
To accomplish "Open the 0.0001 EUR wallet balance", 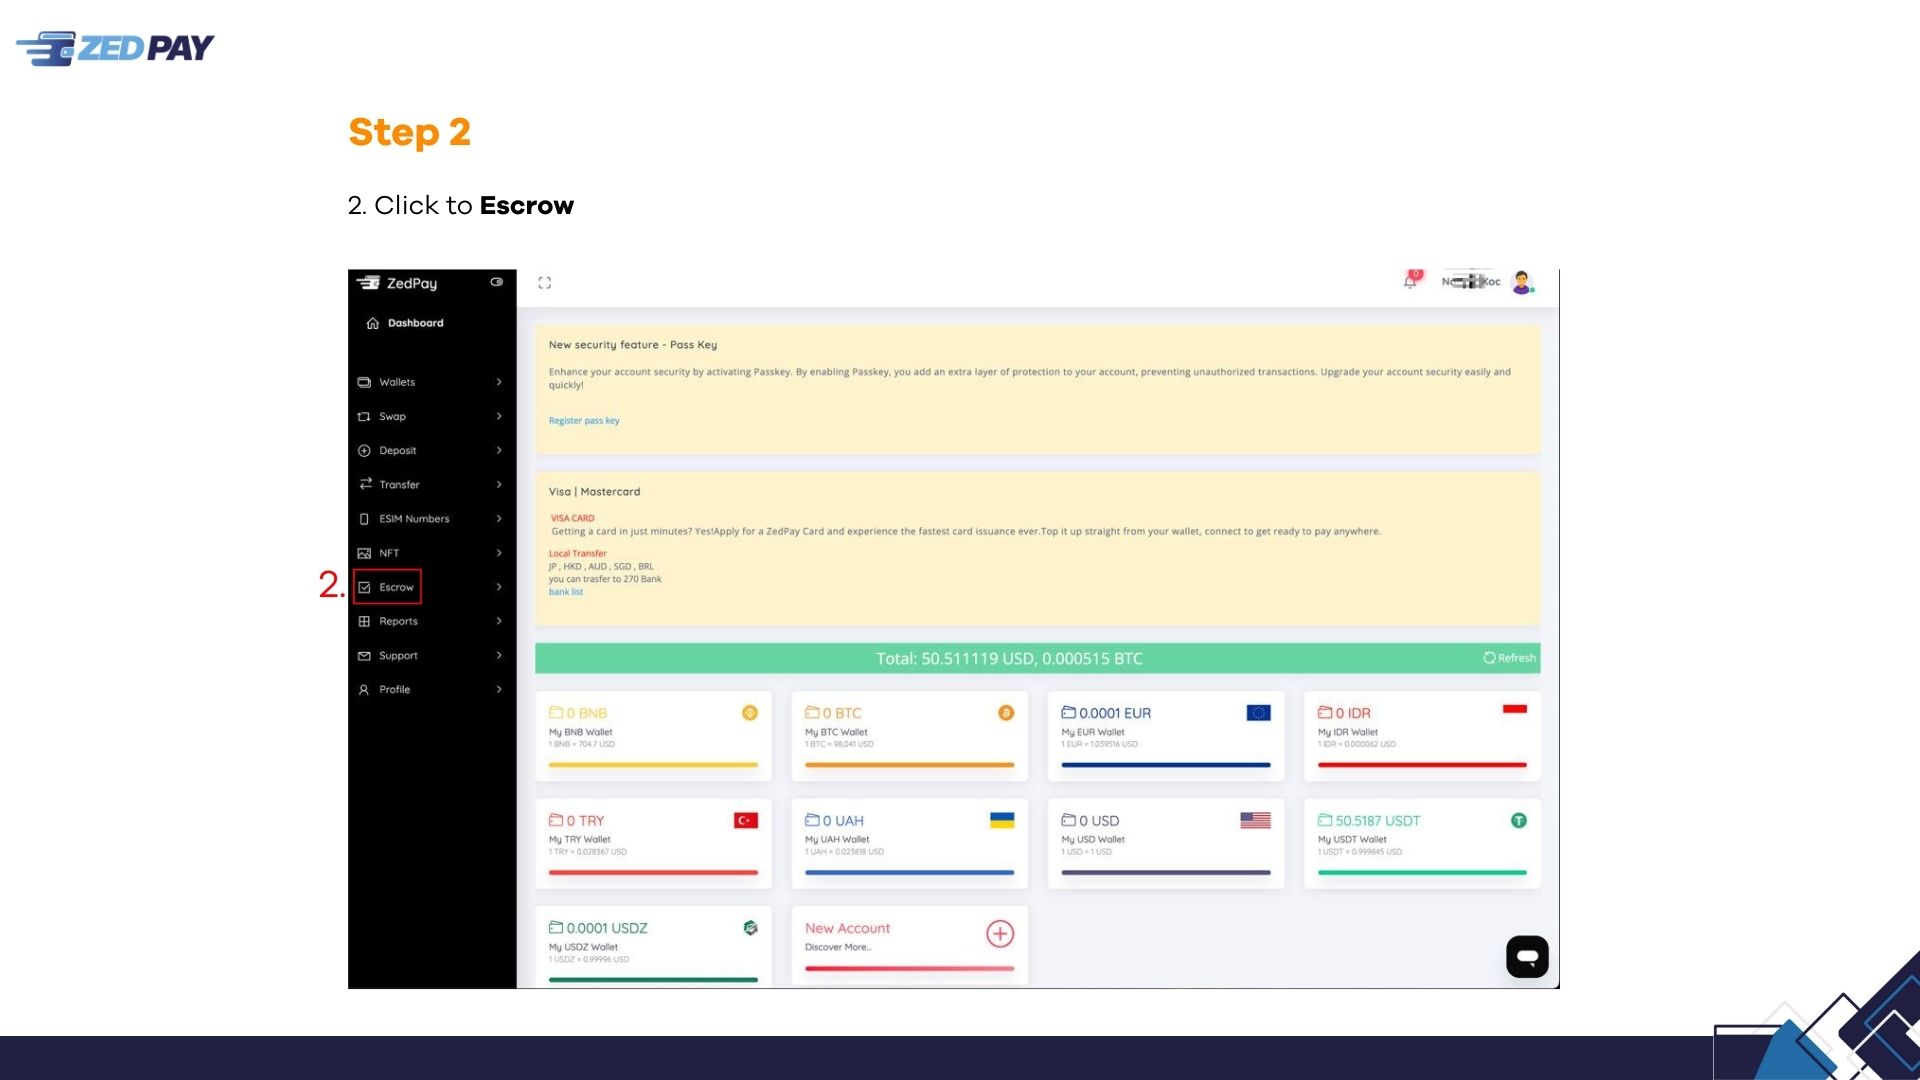I will point(1106,713).
